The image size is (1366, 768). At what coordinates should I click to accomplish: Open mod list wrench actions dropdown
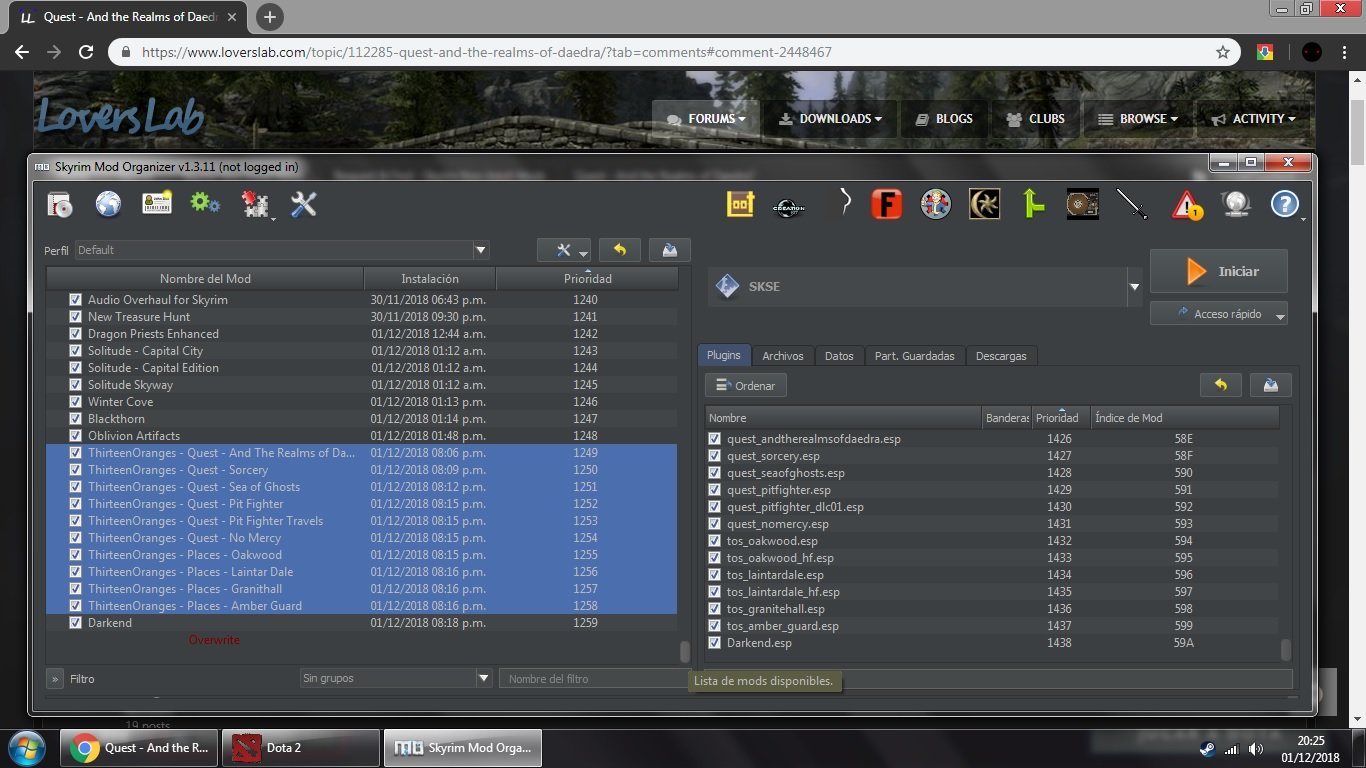[564, 250]
